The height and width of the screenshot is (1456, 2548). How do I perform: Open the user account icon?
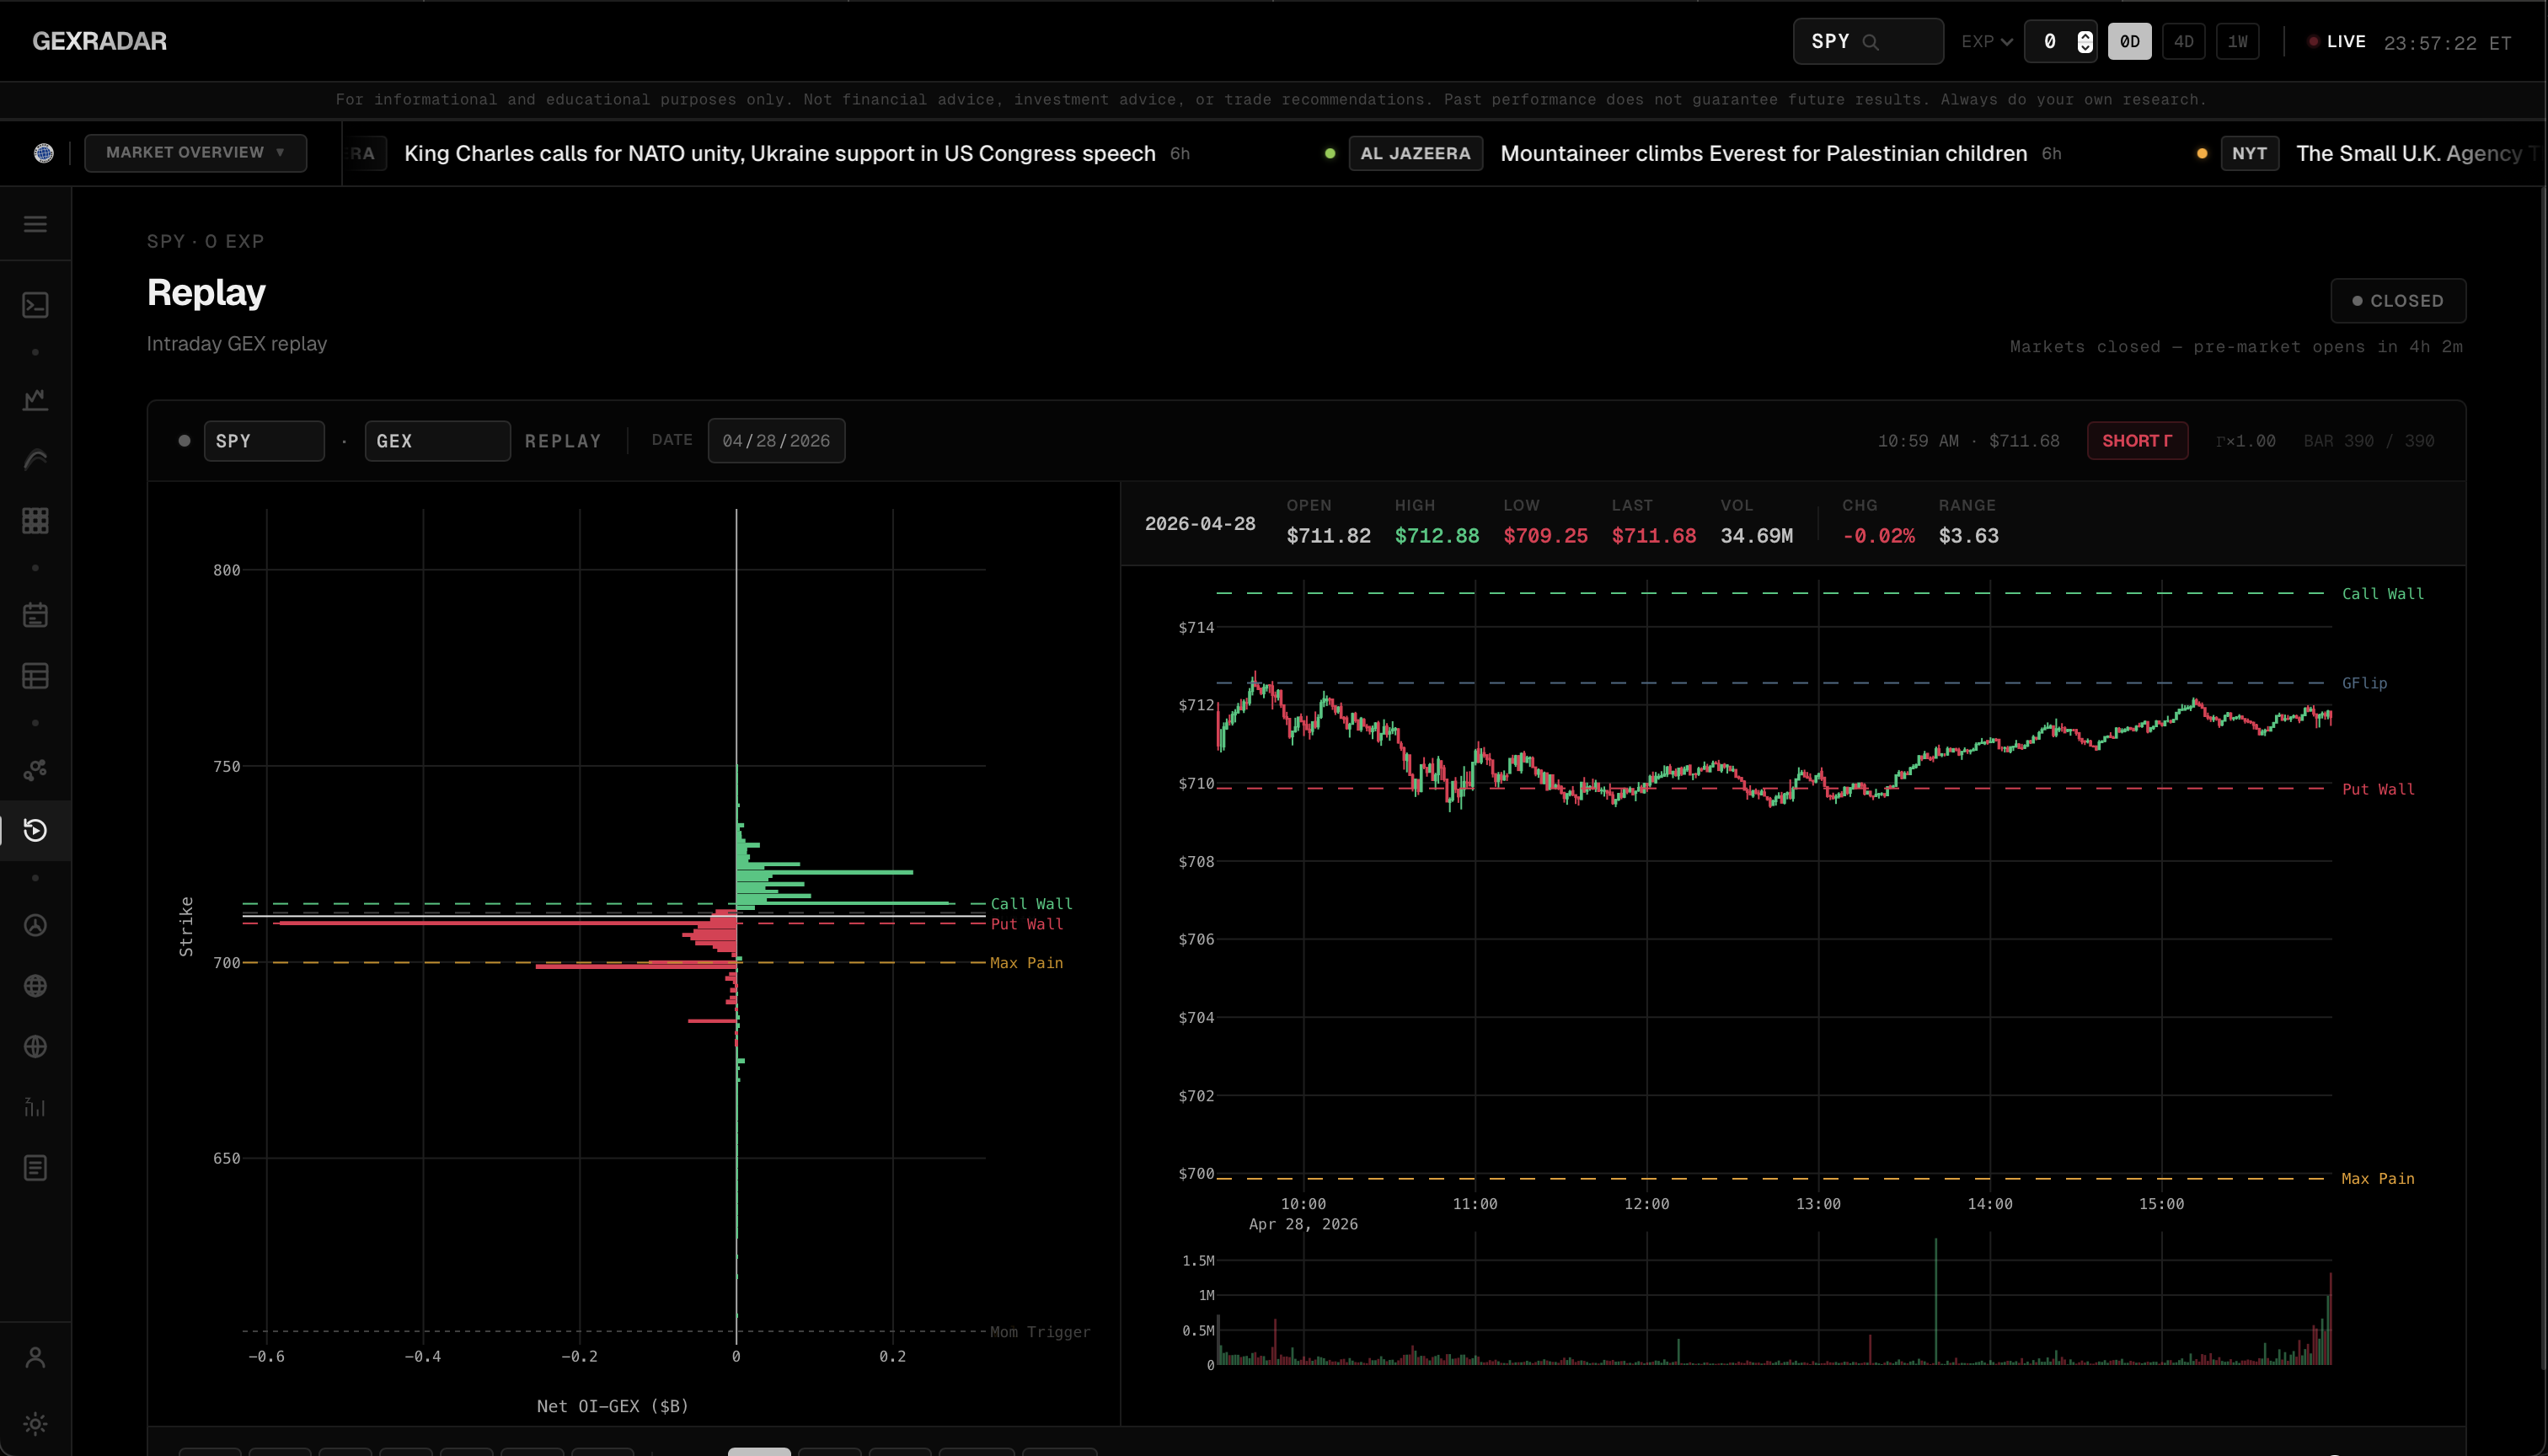pos(35,1357)
